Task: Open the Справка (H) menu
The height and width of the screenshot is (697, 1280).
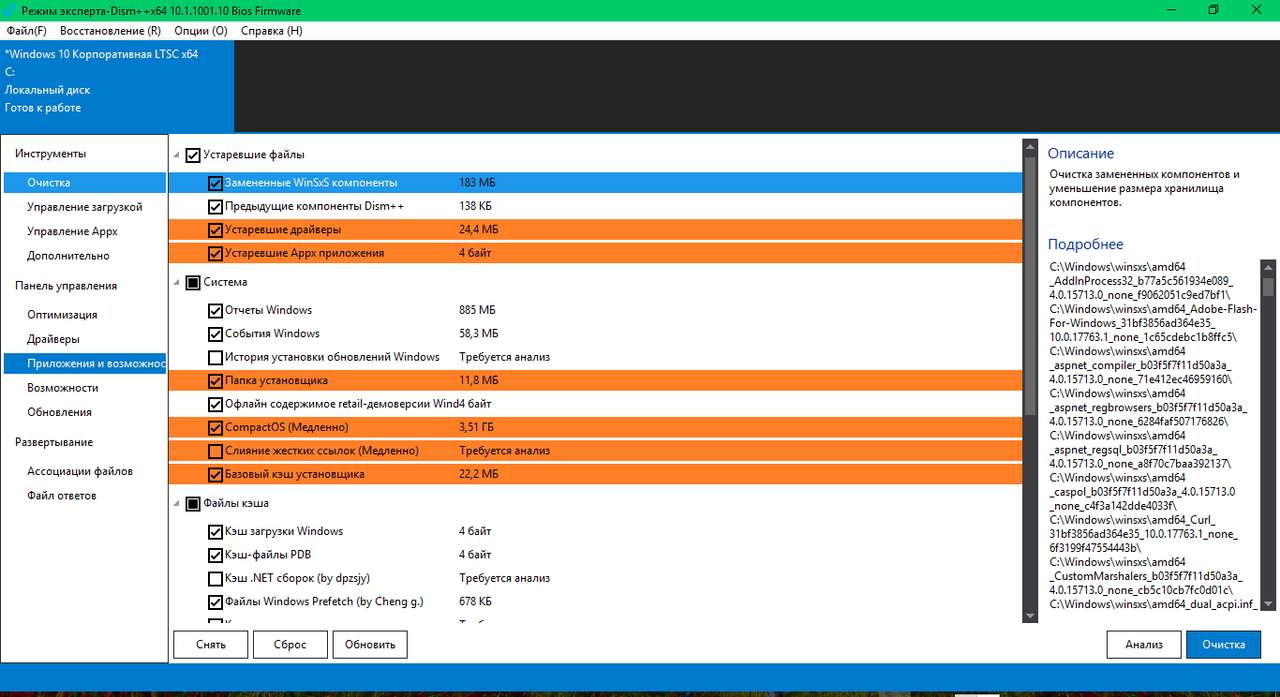Action: click(272, 31)
